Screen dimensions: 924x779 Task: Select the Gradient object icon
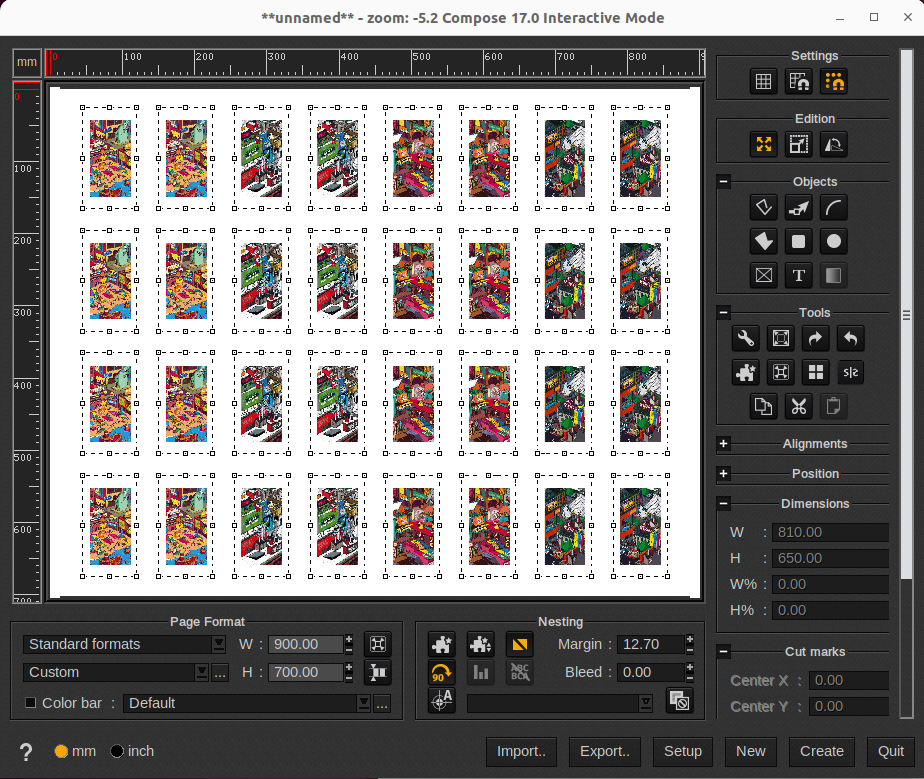[833, 275]
